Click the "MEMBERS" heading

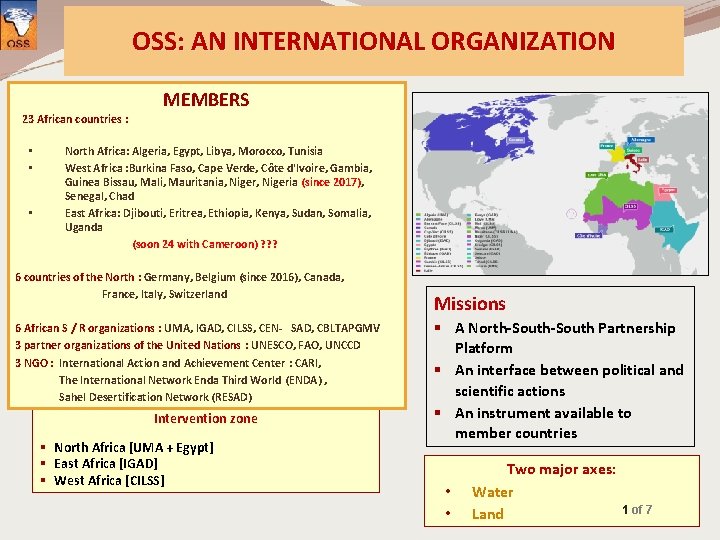click(x=206, y=100)
